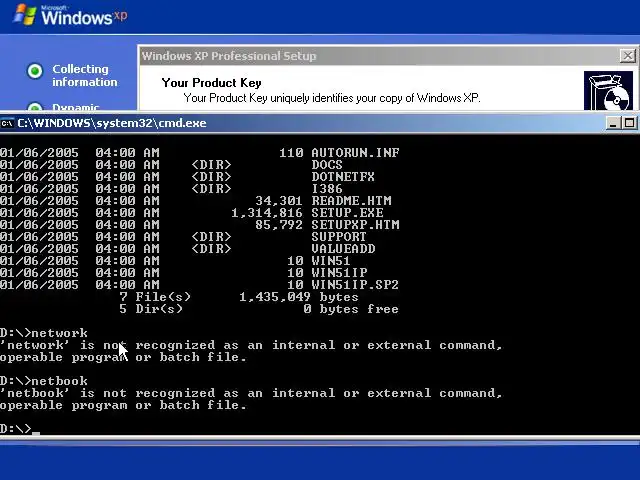Click the WIN51 file name
The height and width of the screenshot is (480, 640).
point(331,261)
